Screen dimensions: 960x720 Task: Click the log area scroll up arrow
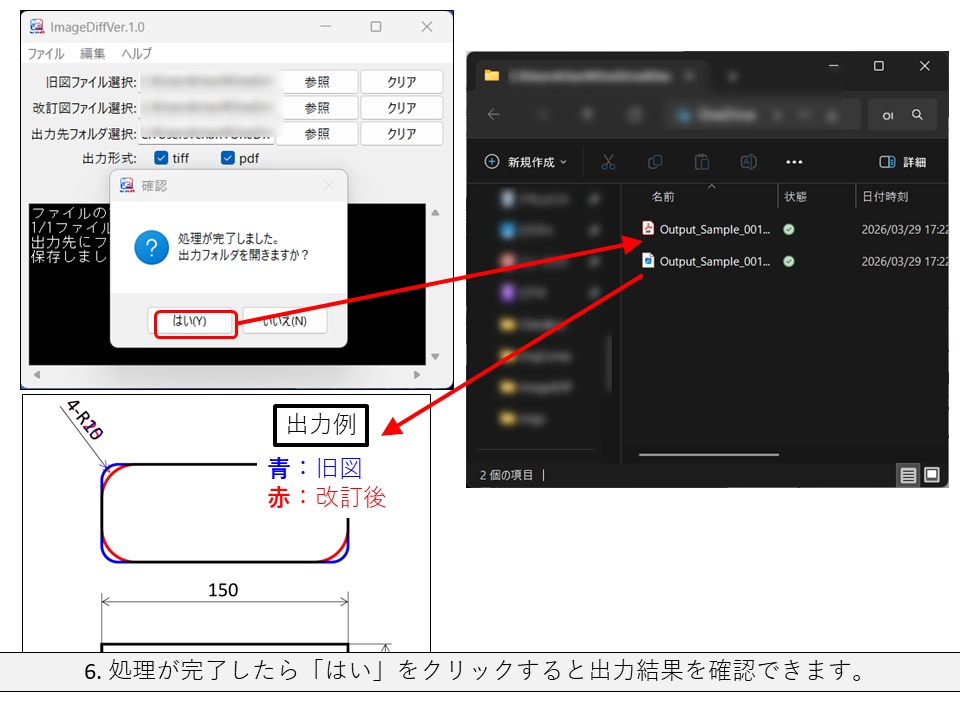pos(435,212)
